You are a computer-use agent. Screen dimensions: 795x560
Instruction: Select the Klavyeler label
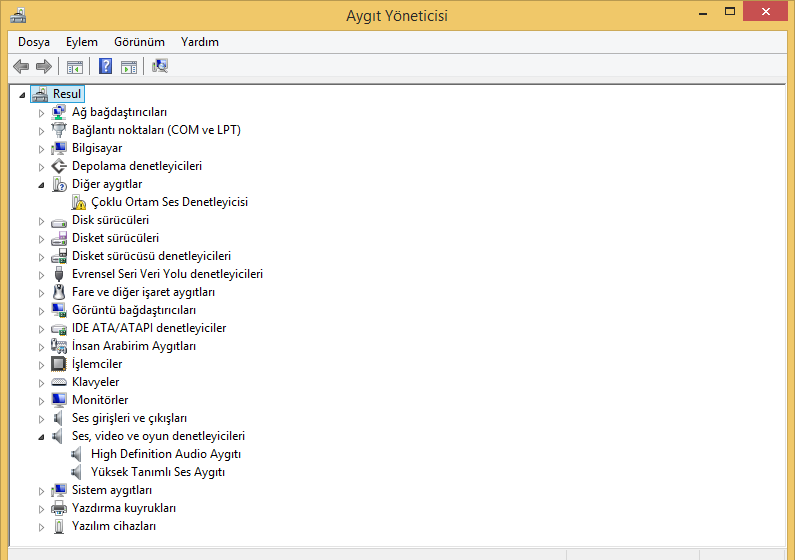click(95, 382)
